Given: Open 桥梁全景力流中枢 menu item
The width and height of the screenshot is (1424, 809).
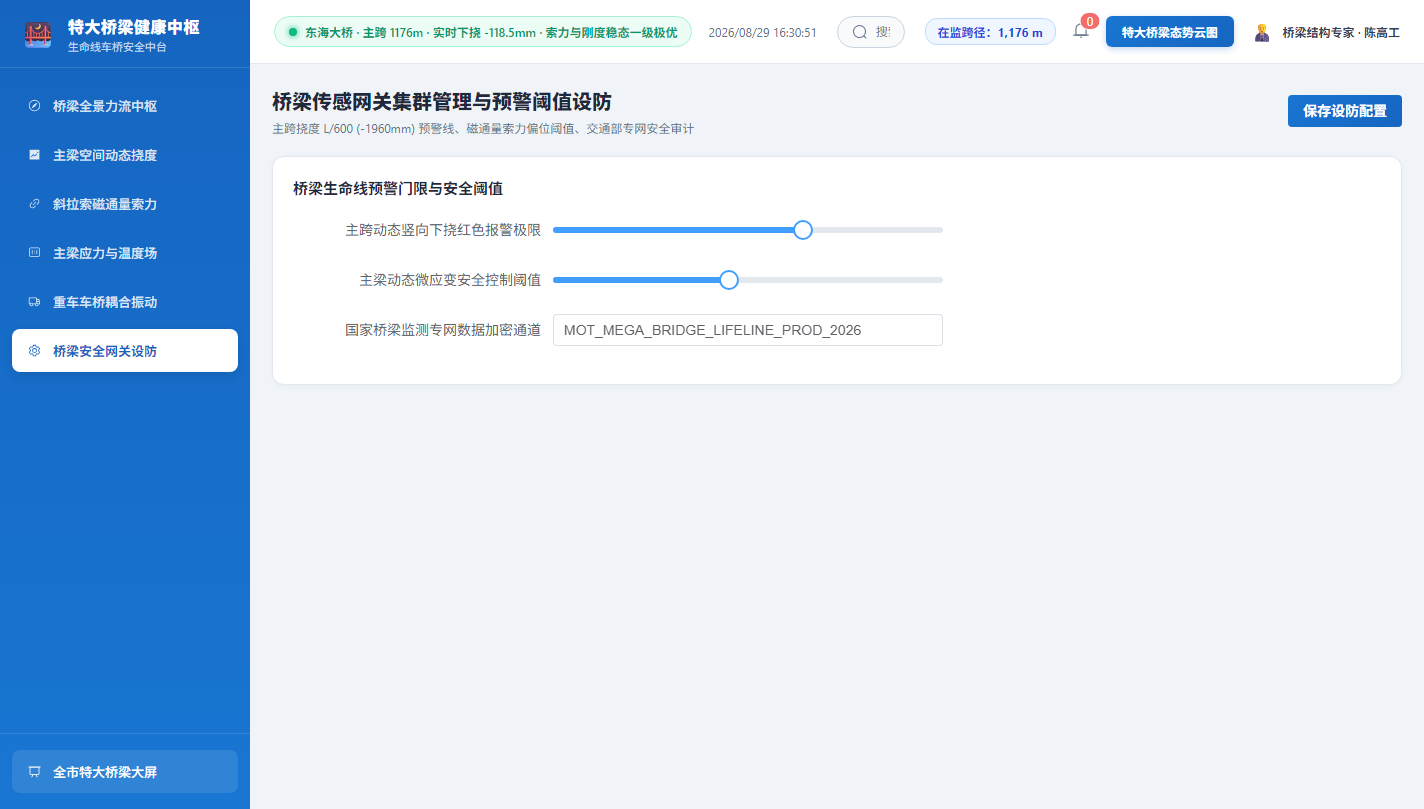Looking at the screenshot, I should [125, 106].
